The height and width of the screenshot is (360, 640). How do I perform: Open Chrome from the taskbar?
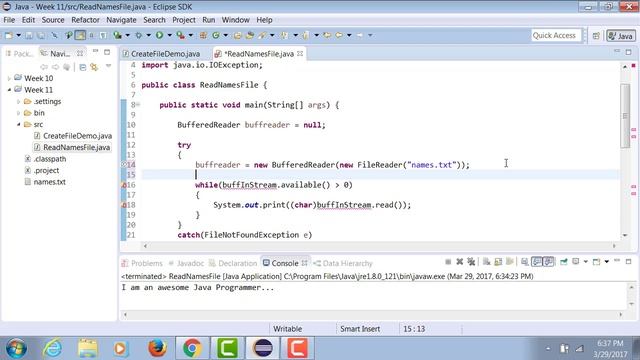tap(192, 348)
